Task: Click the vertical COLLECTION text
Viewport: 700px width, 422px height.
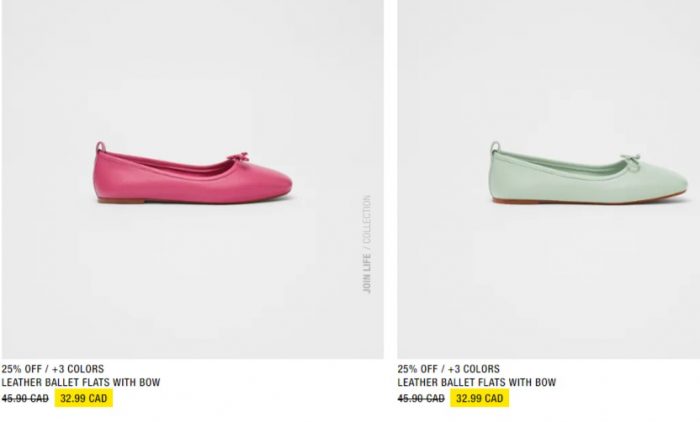Action: pyautogui.click(x=367, y=219)
